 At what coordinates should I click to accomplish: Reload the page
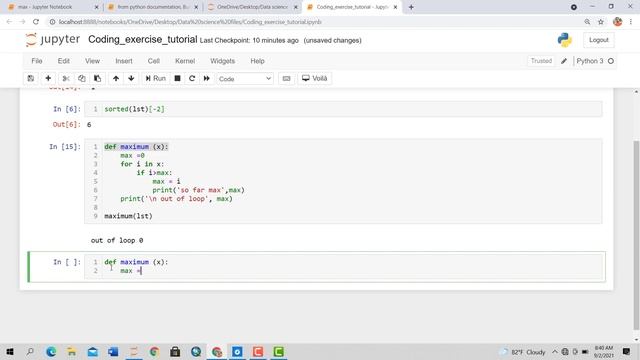[36, 22]
